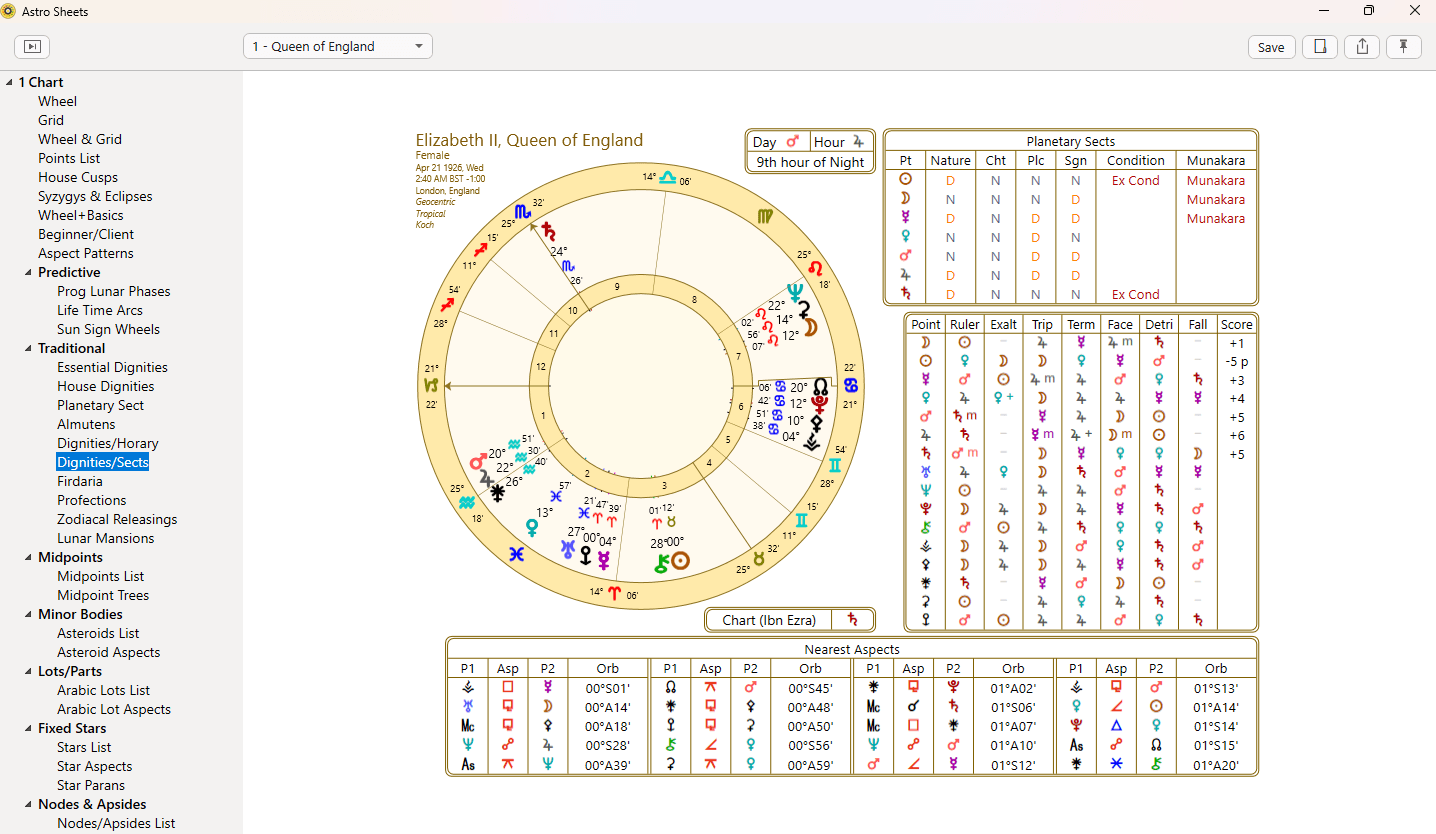Click the Moon glyph in the wheel
This screenshot has width=1436, height=834.
[x=811, y=327]
